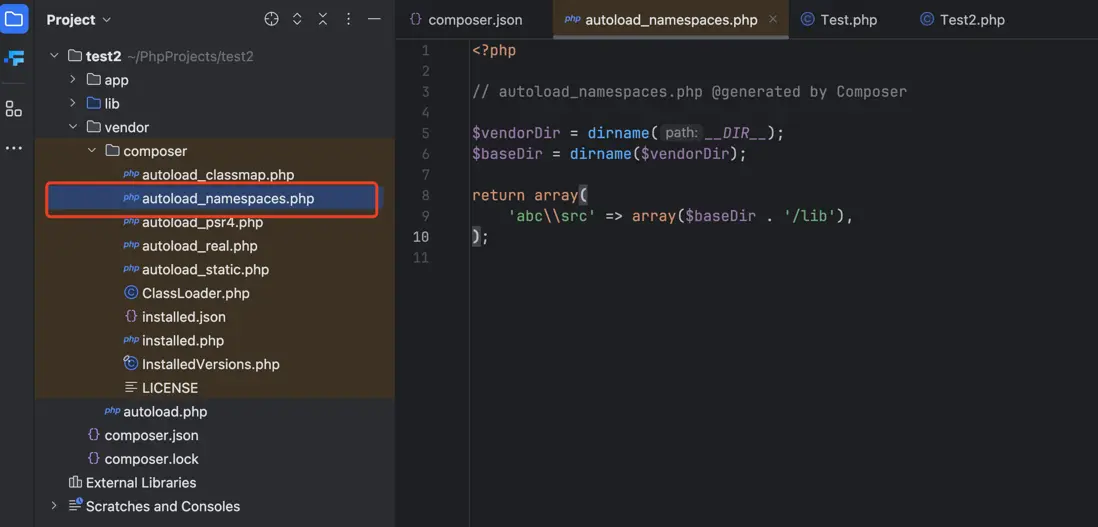Expand the lib folder
The image size is (1098, 527).
click(x=73, y=104)
